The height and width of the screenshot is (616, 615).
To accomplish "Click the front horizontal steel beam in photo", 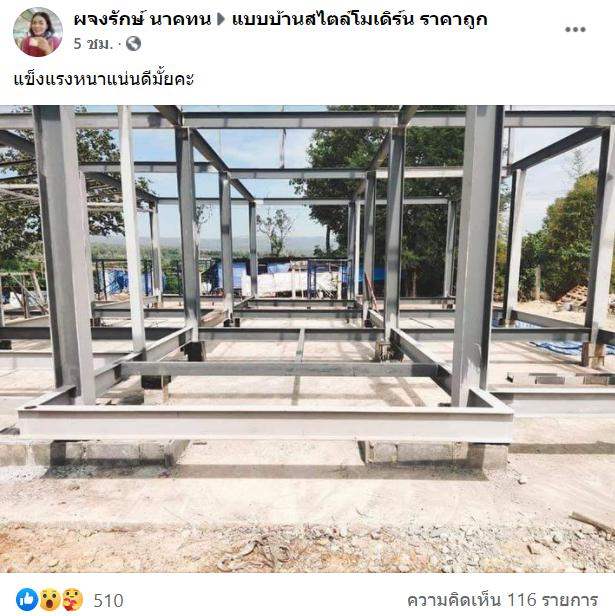I will (266, 424).
